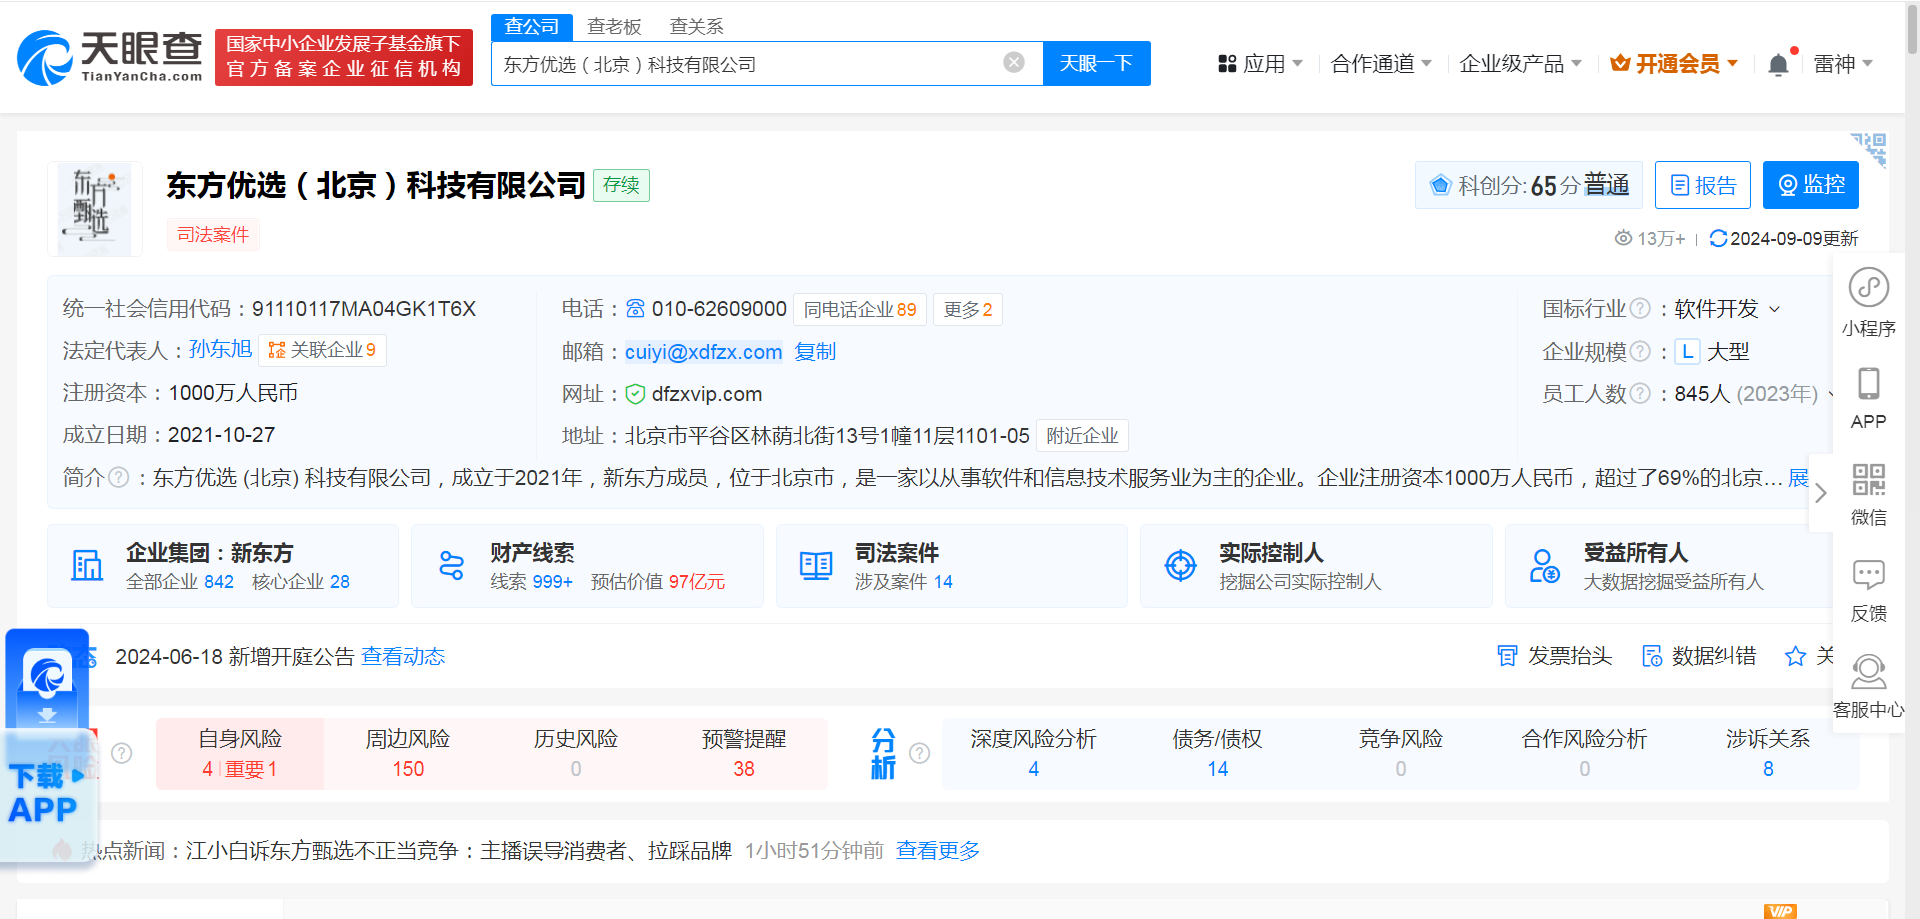Open the 科创分 65分 score badge
The width and height of the screenshot is (1920, 919).
1529,185
